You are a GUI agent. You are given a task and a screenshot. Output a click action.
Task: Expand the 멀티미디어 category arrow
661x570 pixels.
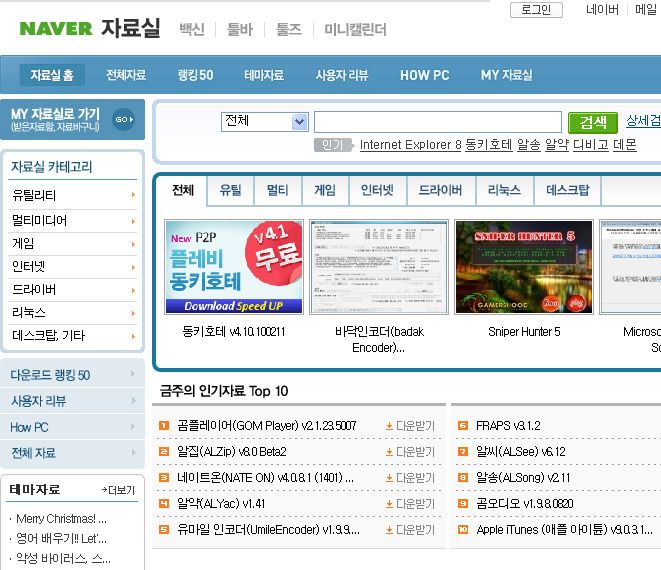(x=133, y=221)
